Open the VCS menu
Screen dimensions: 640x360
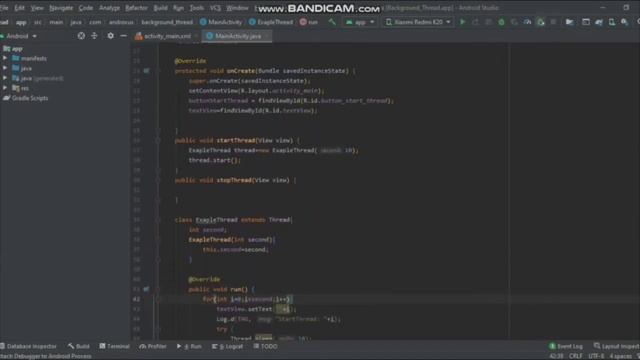(215, 8)
